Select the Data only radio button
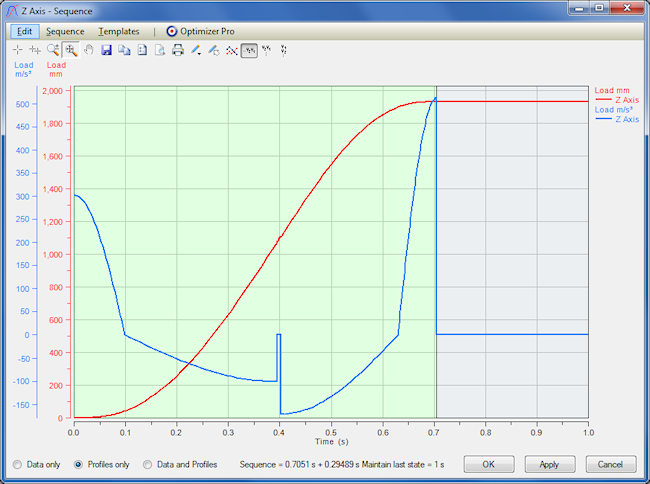This screenshot has width=650, height=484. point(17,464)
